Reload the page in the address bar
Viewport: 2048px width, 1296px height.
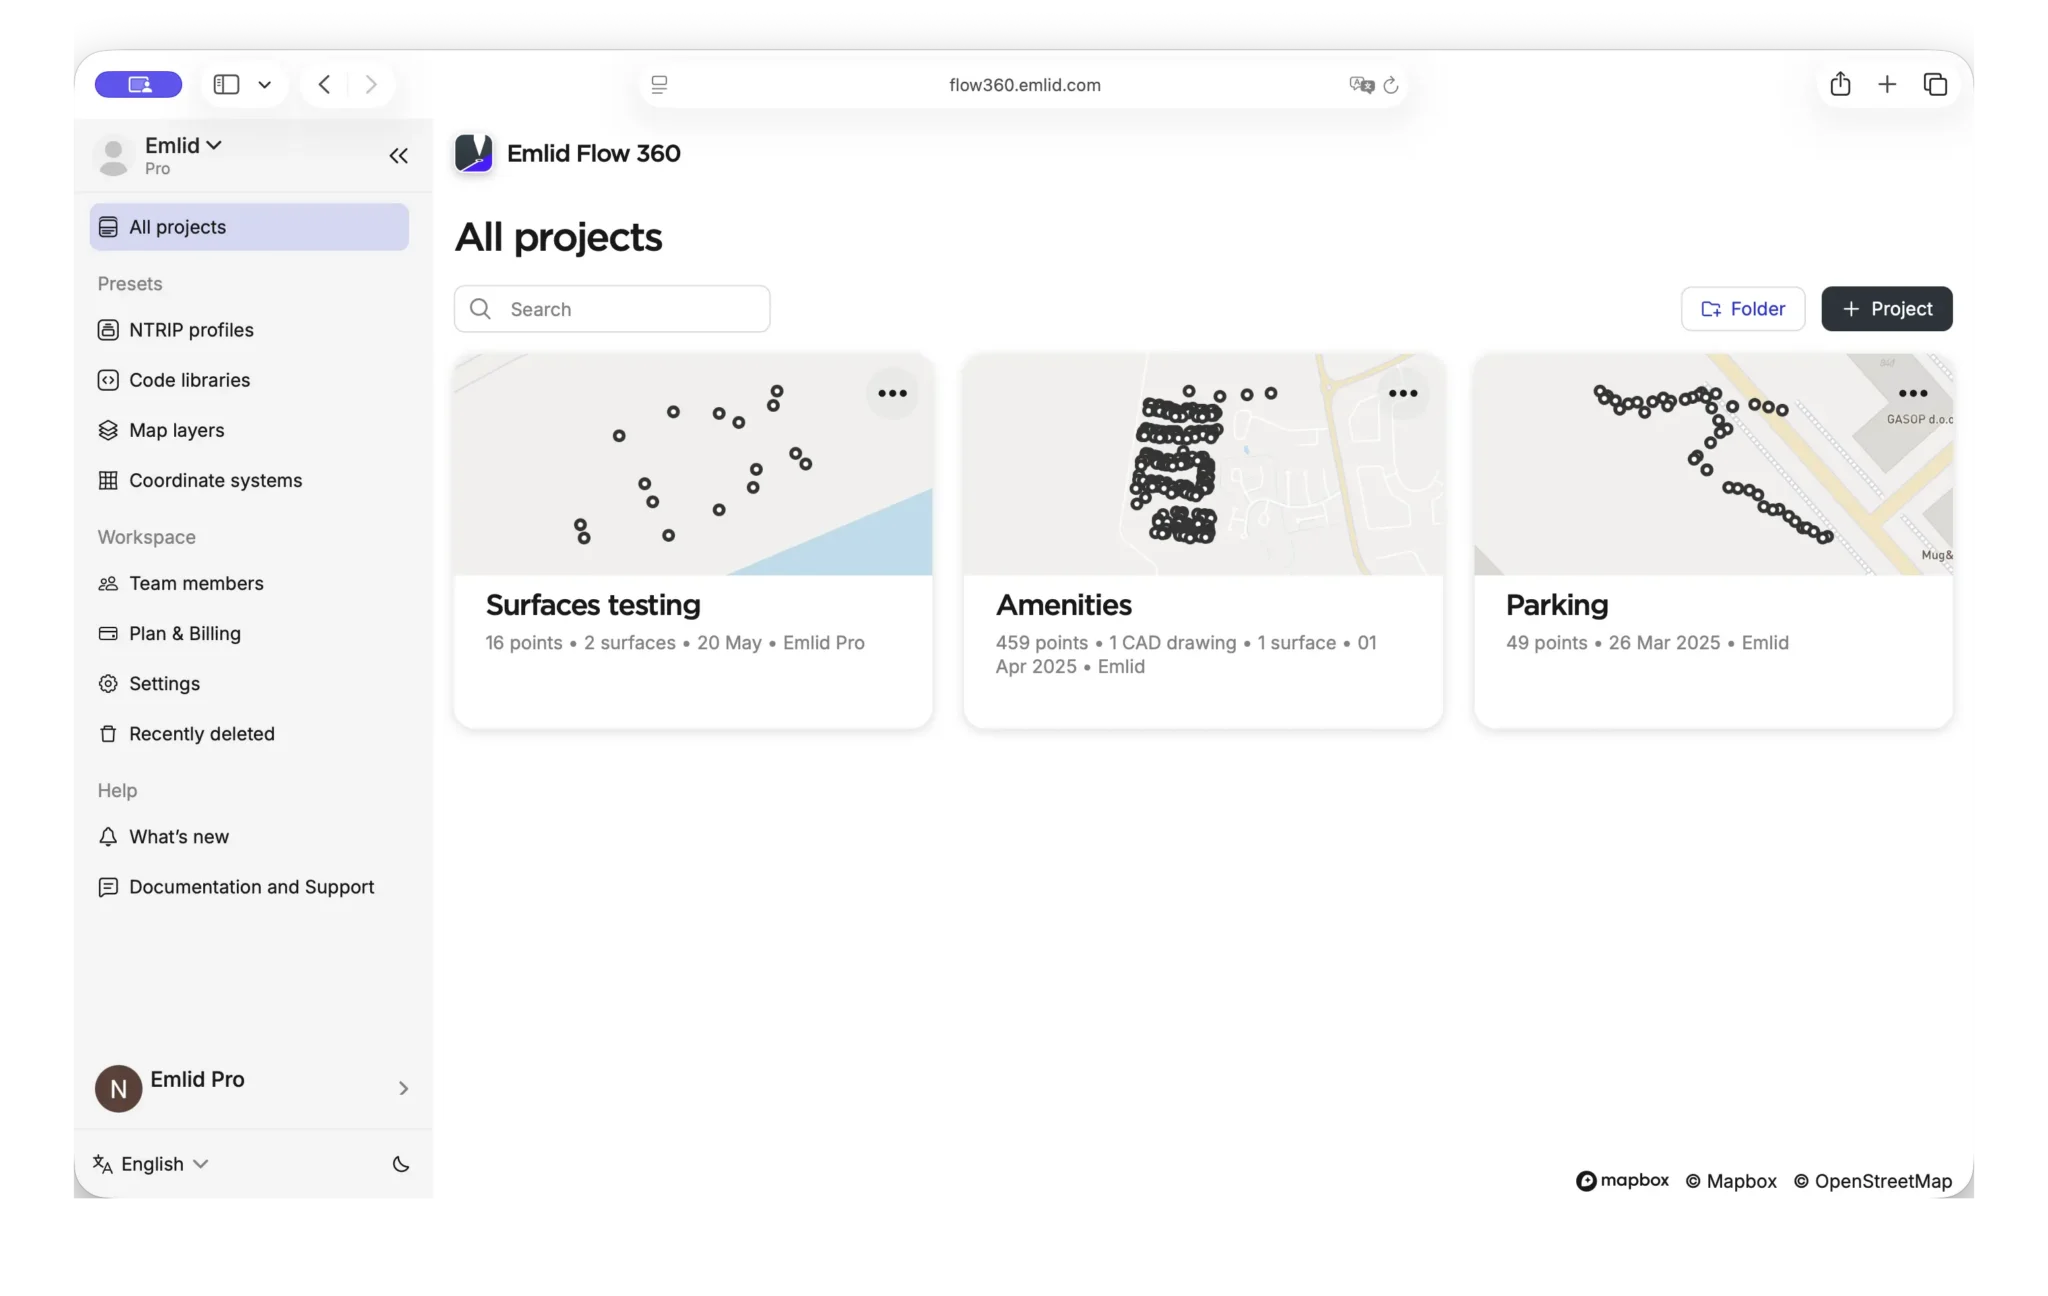[1390, 85]
